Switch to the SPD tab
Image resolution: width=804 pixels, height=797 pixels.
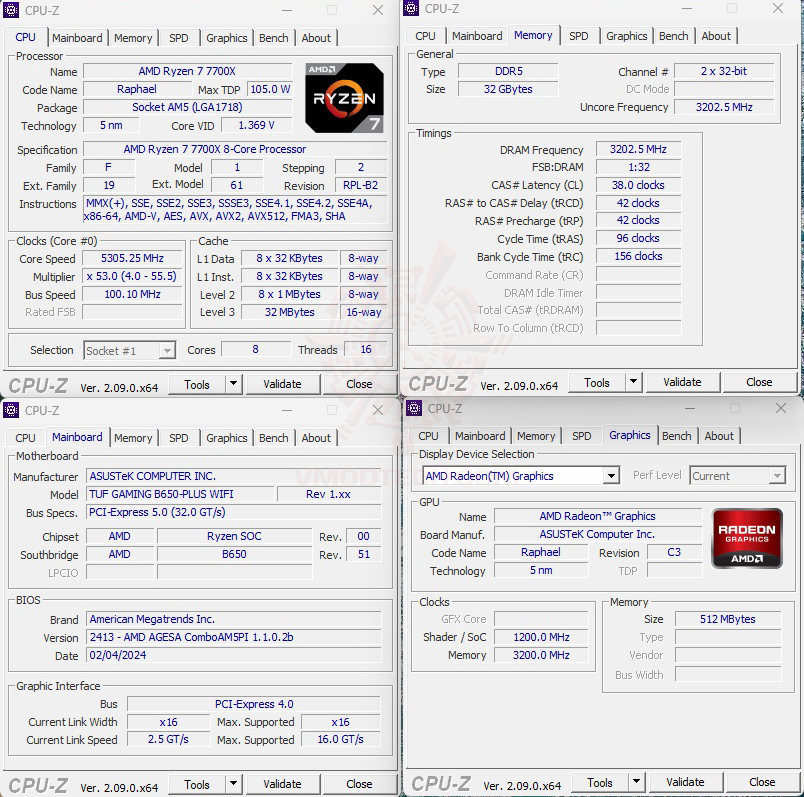[x=179, y=38]
